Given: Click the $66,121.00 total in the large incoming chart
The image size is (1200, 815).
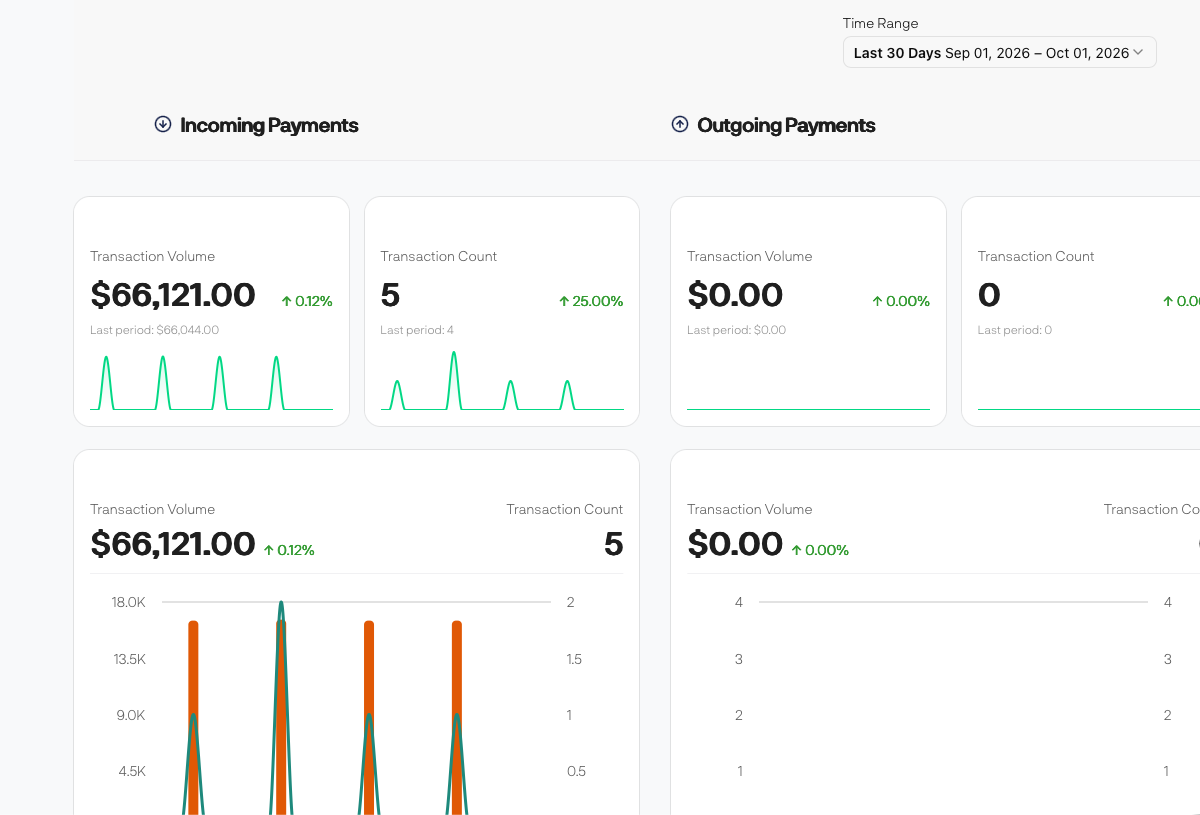Looking at the screenshot, I should click(x=173, y=544).
